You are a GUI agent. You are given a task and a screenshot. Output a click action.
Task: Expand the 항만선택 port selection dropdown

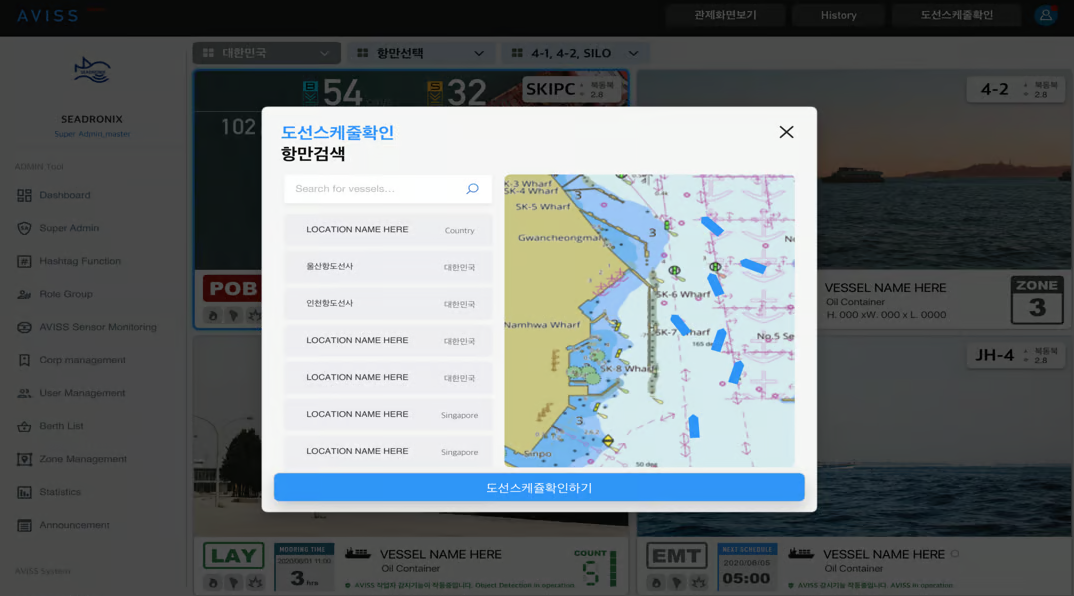(x=418, y=52)
